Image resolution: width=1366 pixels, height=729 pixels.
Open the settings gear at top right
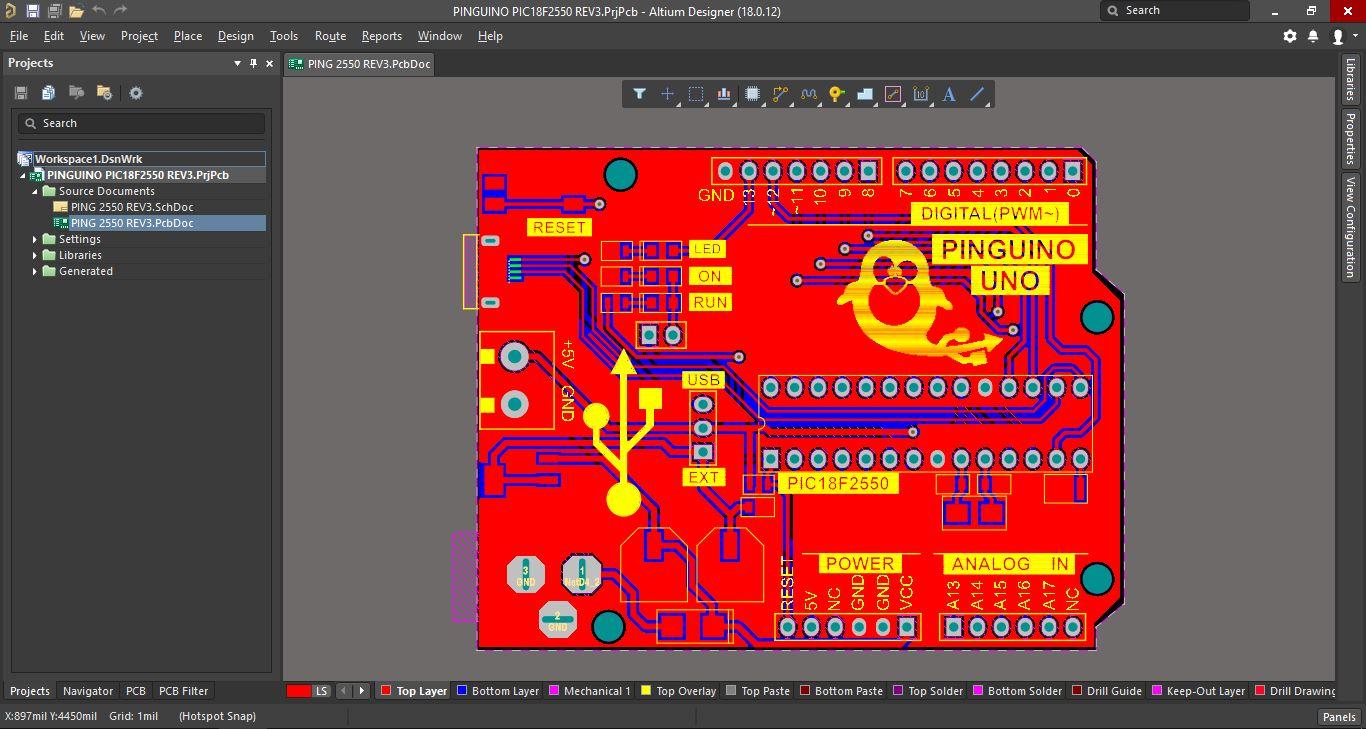point(1290,36)
